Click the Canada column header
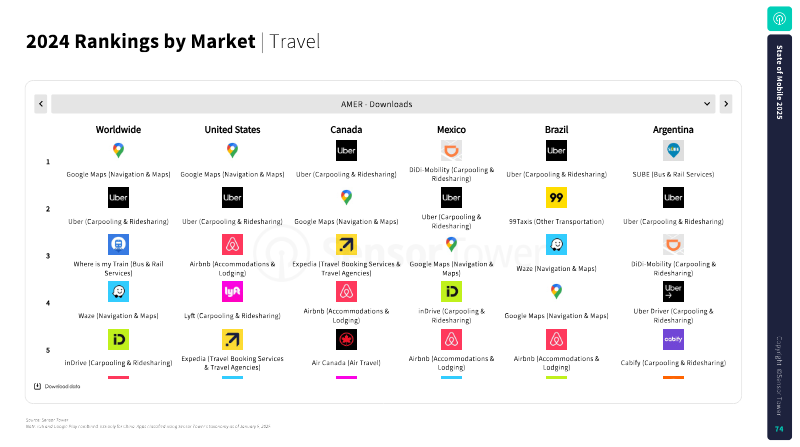800x447 pixels. (346, 130)
